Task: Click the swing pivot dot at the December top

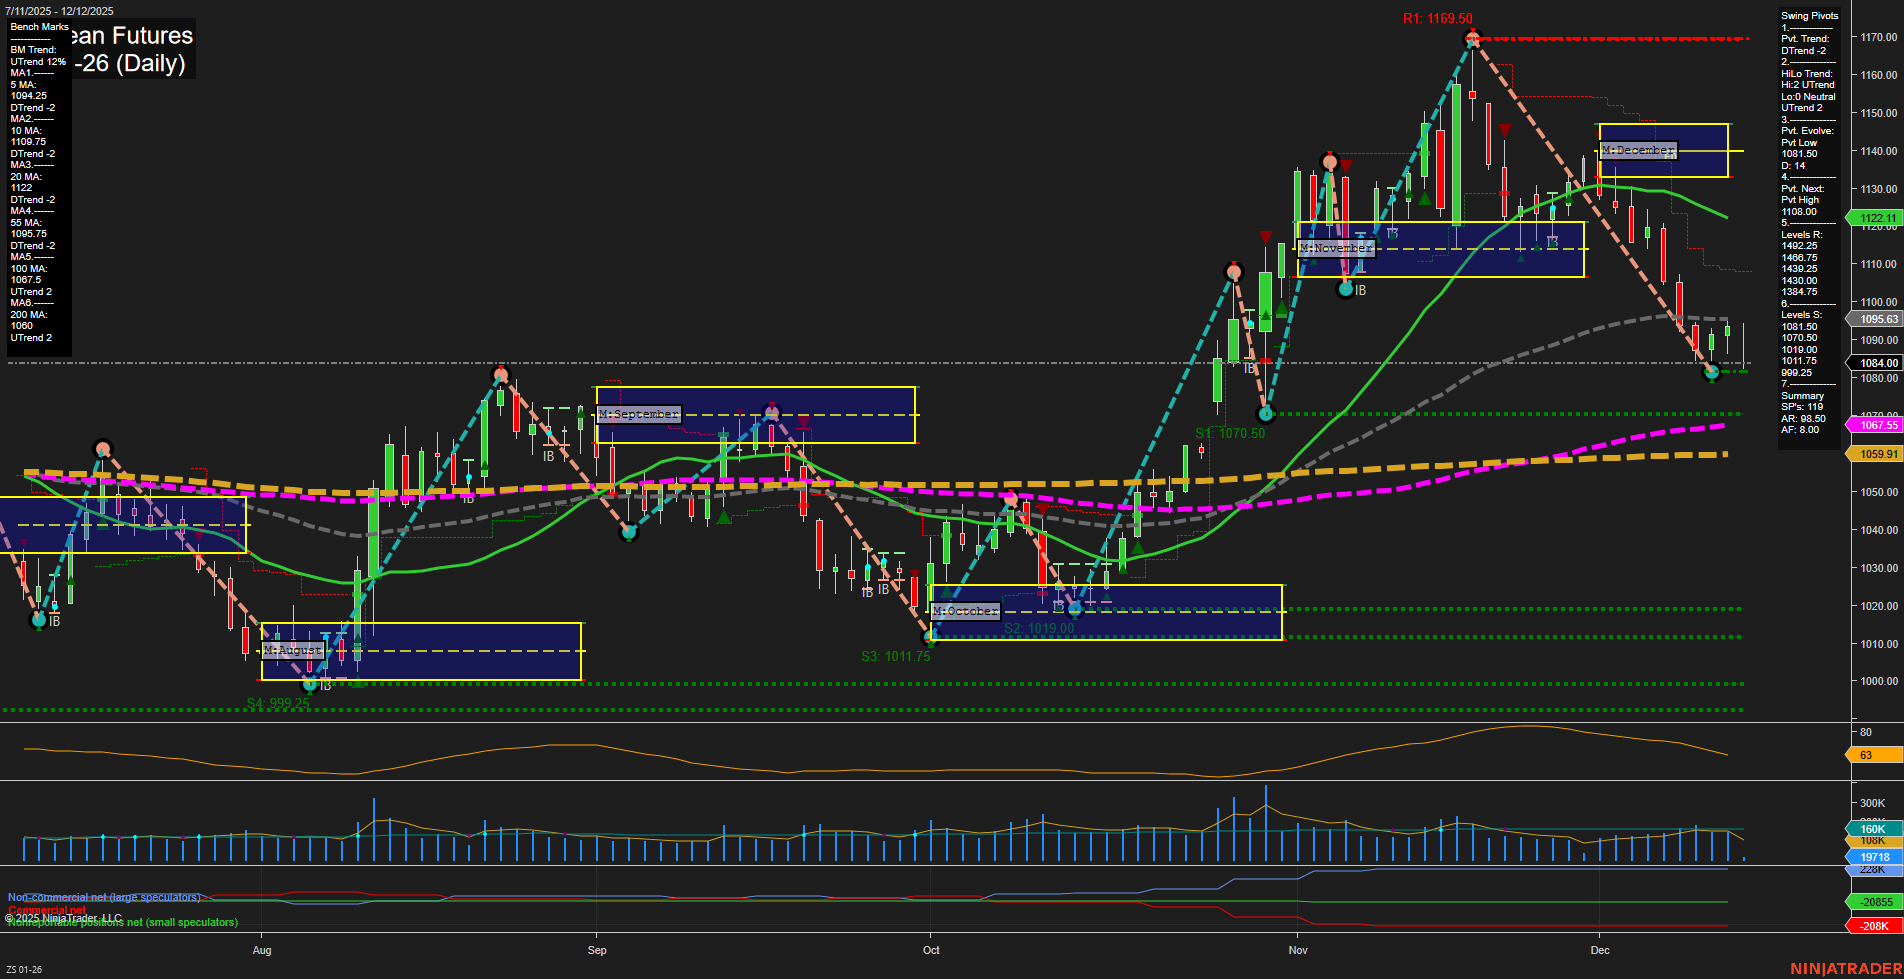Action: click(x=1471, y=38)
